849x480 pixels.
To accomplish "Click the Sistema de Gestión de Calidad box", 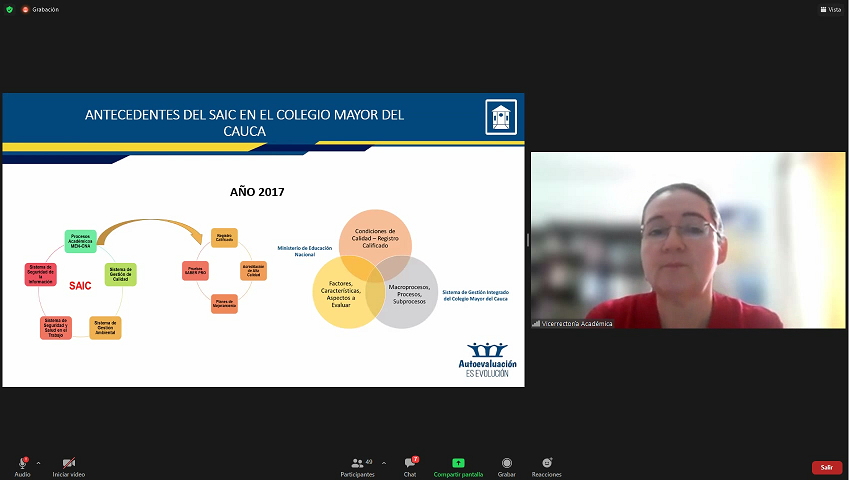I will [x=121, y=274].
